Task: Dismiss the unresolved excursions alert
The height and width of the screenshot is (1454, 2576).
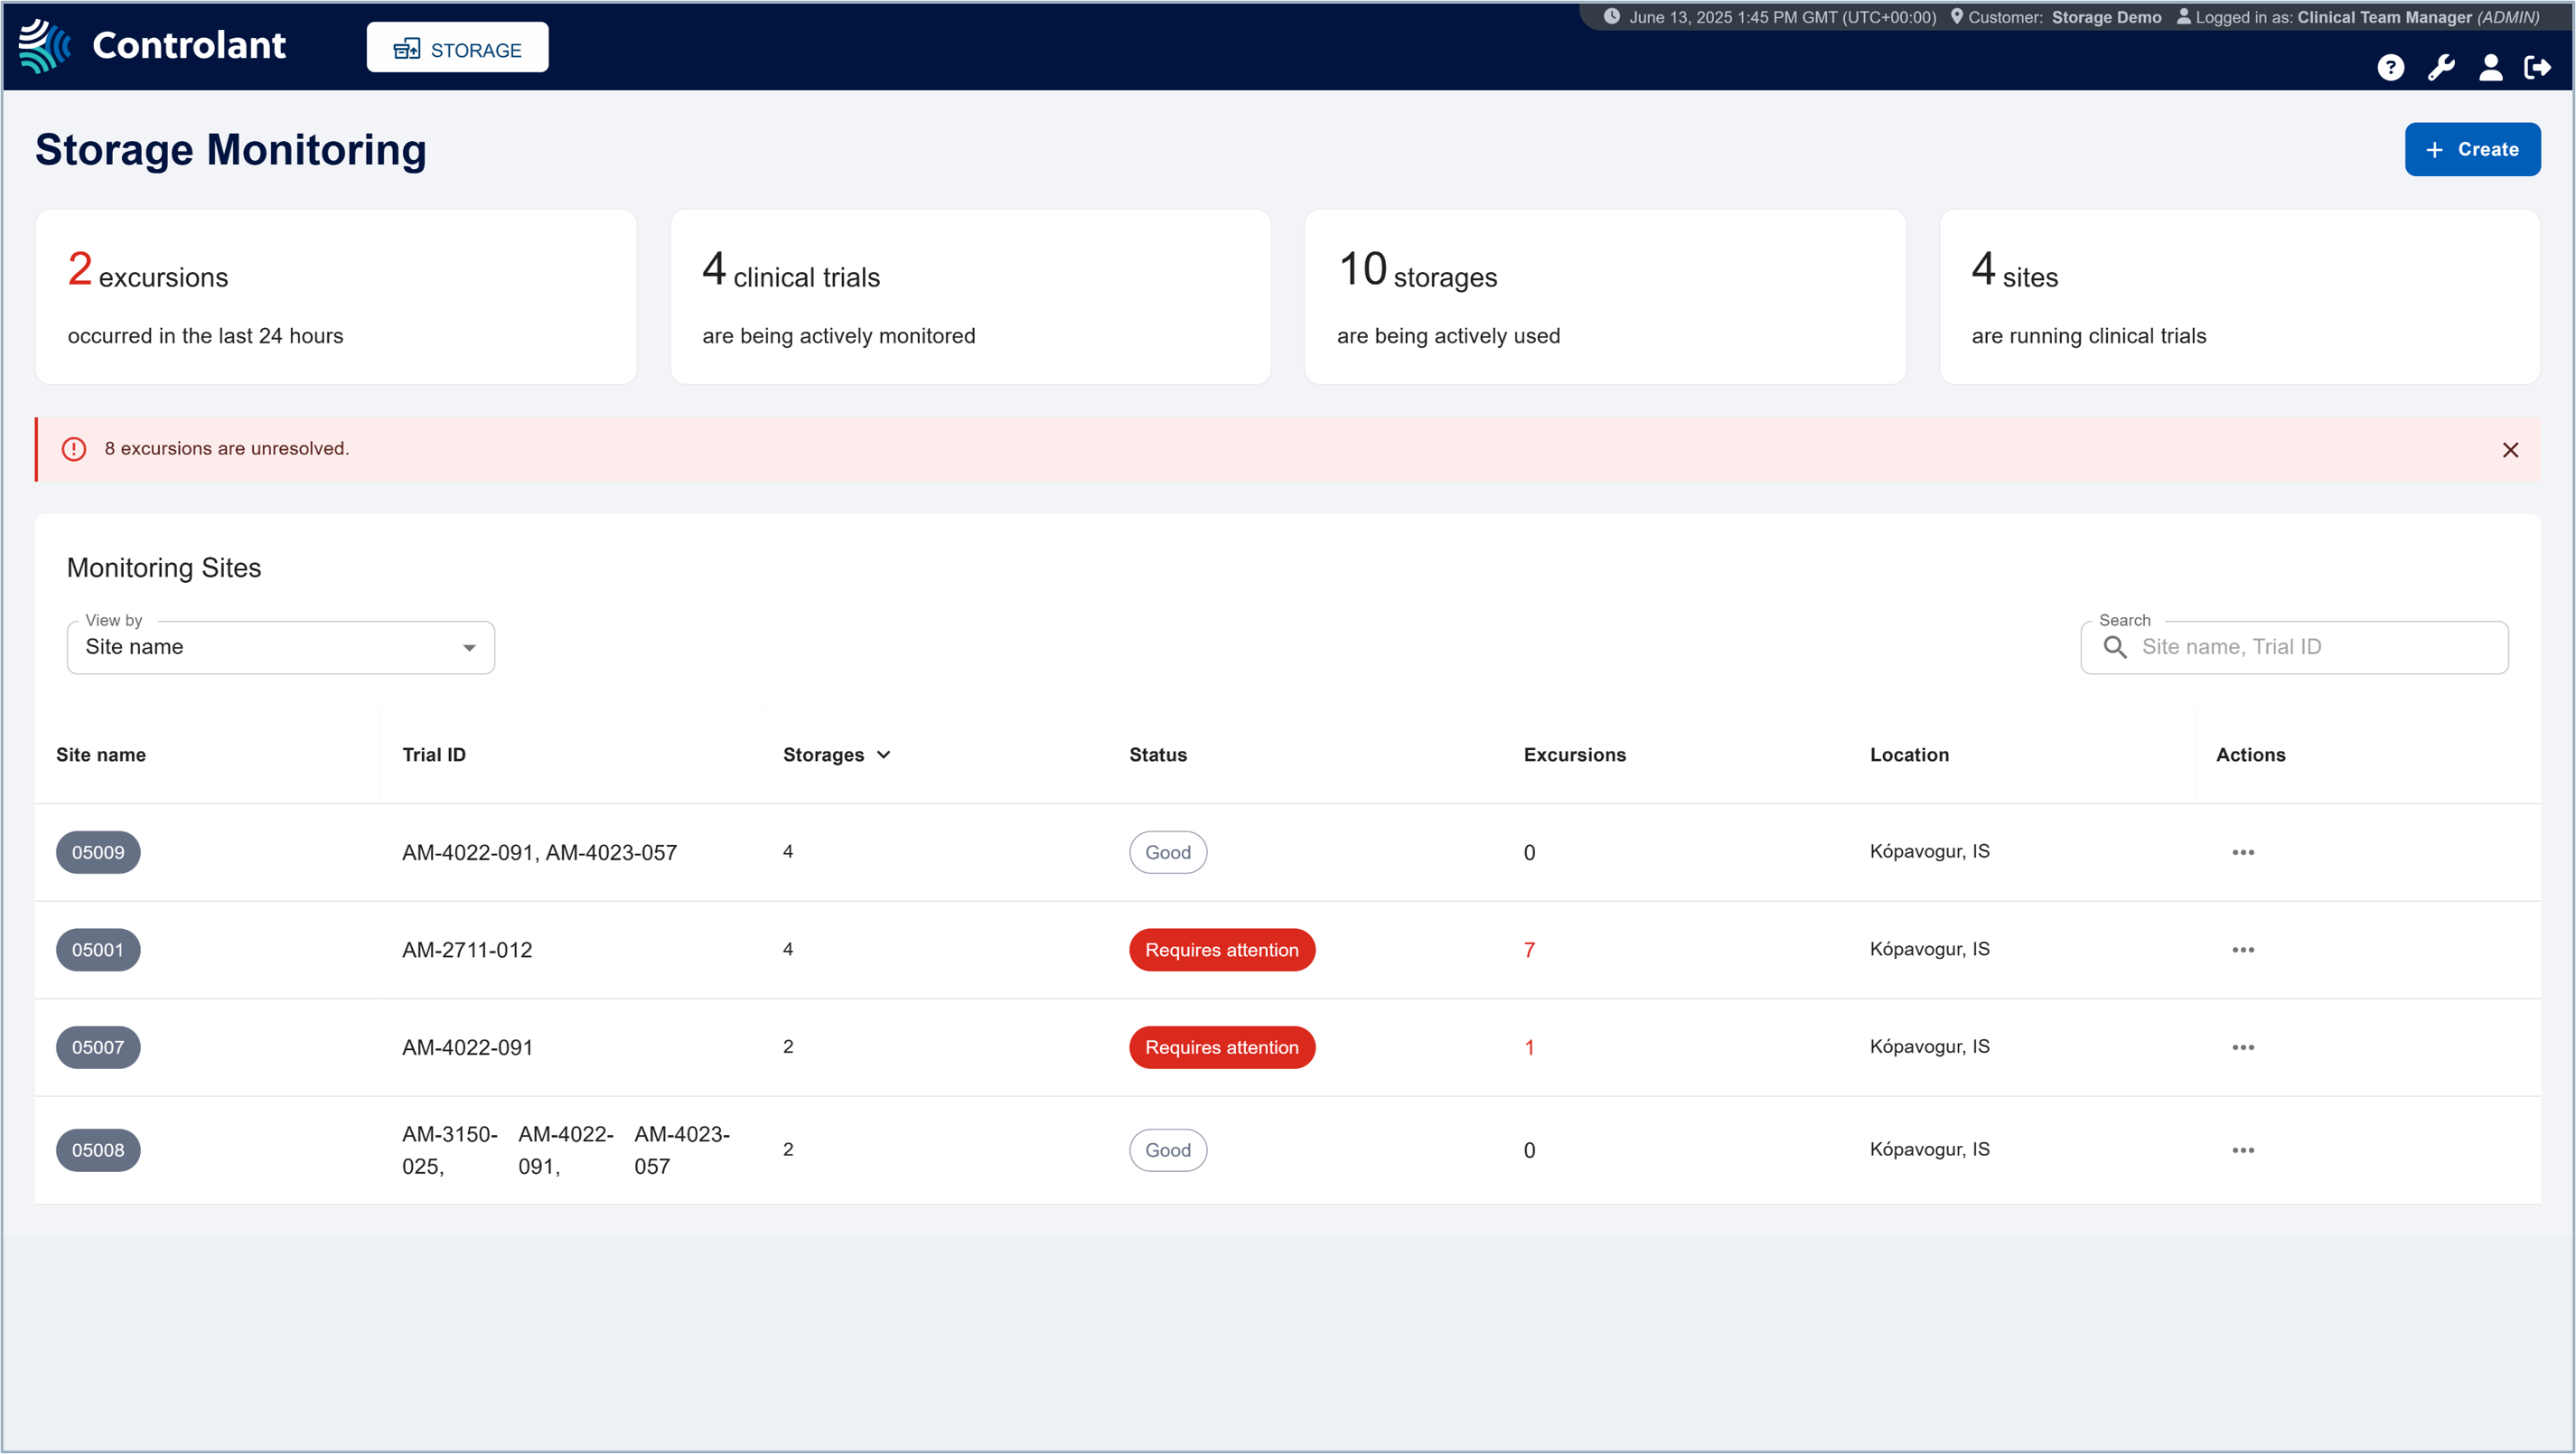Action: [x=2510, y=450]
